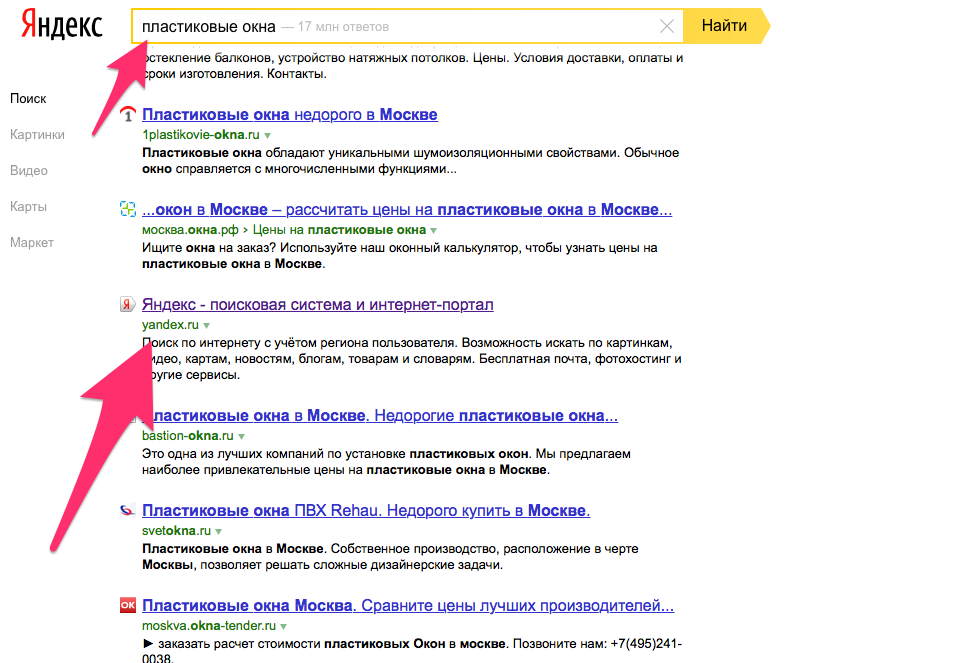The image size is (968, 663).
Task: Open result Недорогие пластиковые окна bastion-okna
Action: click(x=380, y=416)
